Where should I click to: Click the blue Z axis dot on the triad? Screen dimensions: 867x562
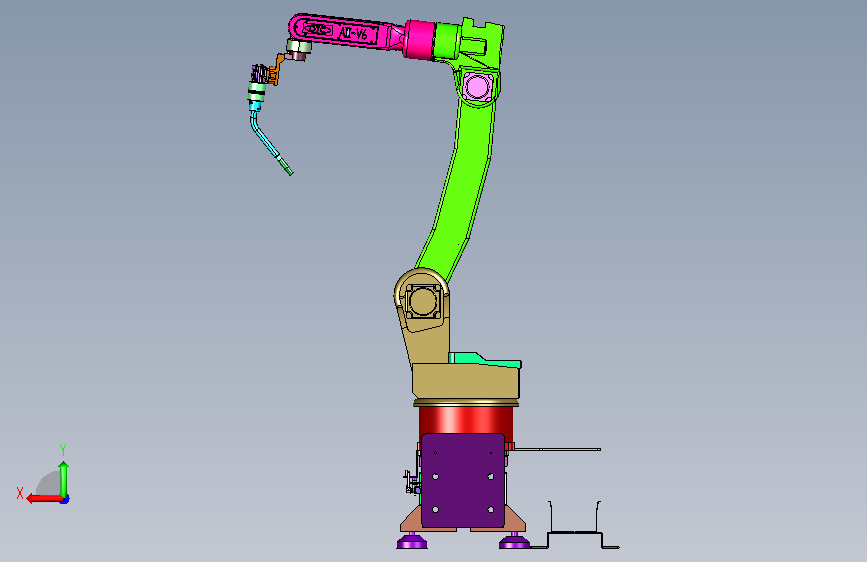(x=65, y=500)
